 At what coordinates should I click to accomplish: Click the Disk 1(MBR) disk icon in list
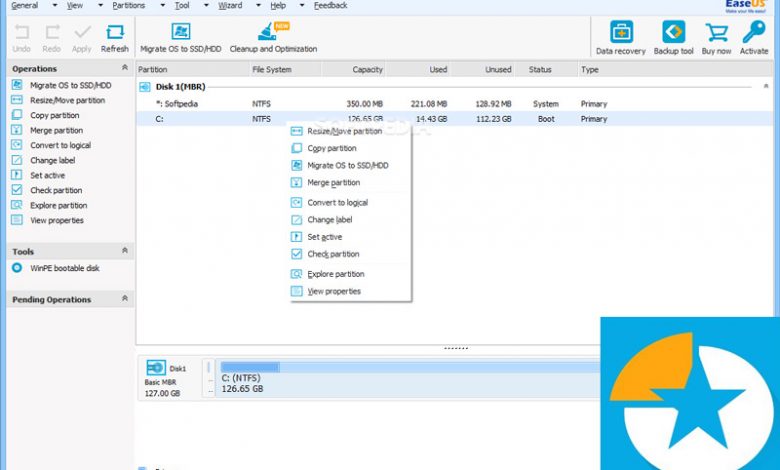(x=145, y=87)
